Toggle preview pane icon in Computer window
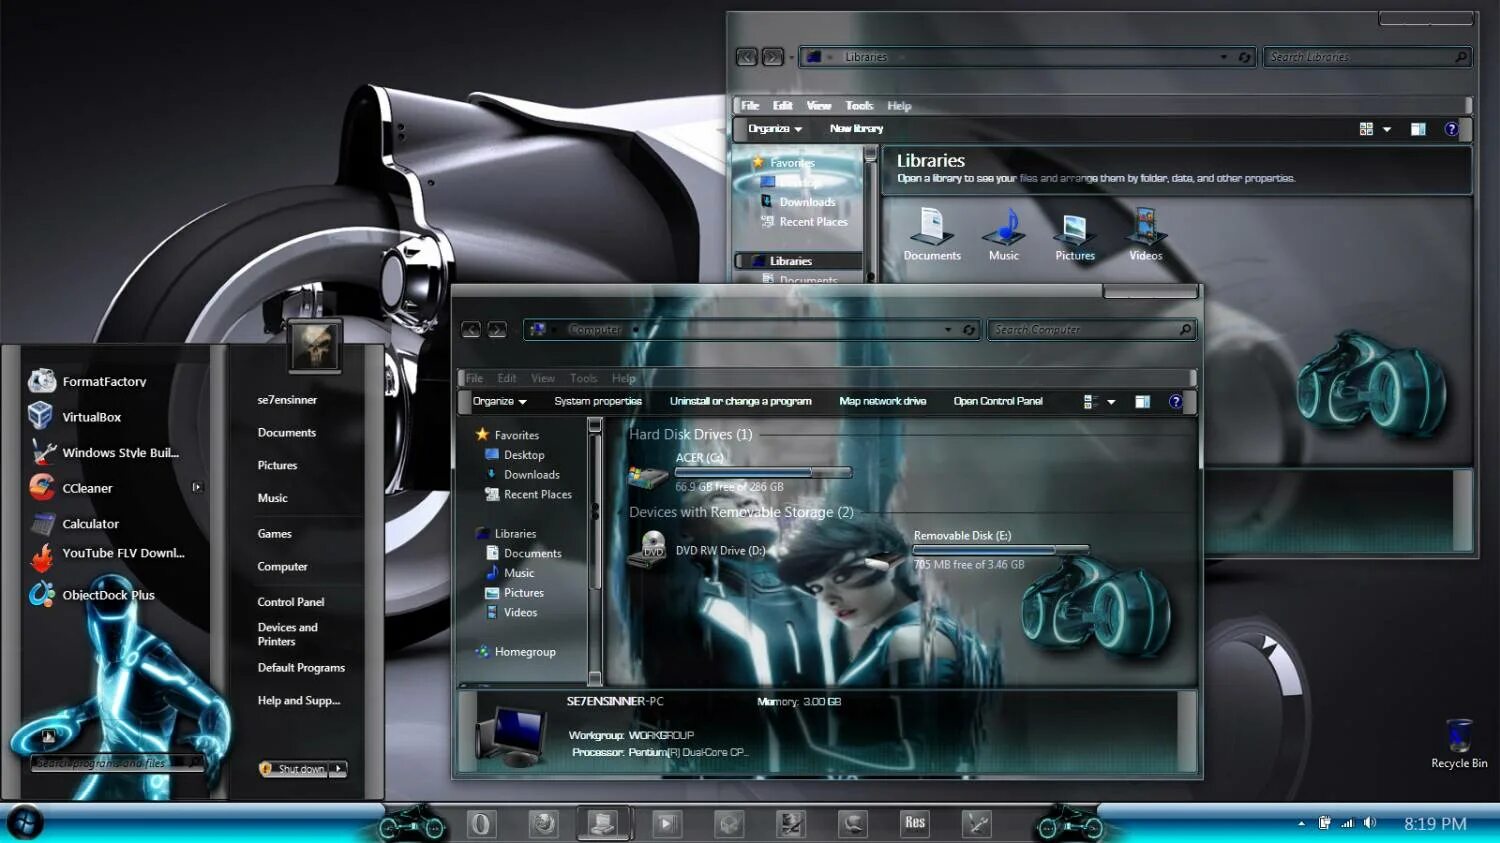Viewport: 1500px width, 843px height. (x=1142, y=402)
